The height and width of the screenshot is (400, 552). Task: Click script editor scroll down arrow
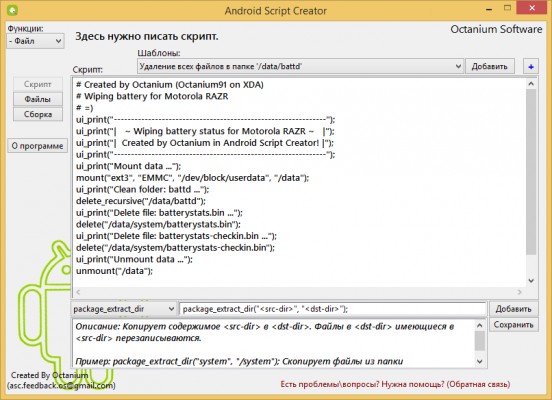coord(531,281)
